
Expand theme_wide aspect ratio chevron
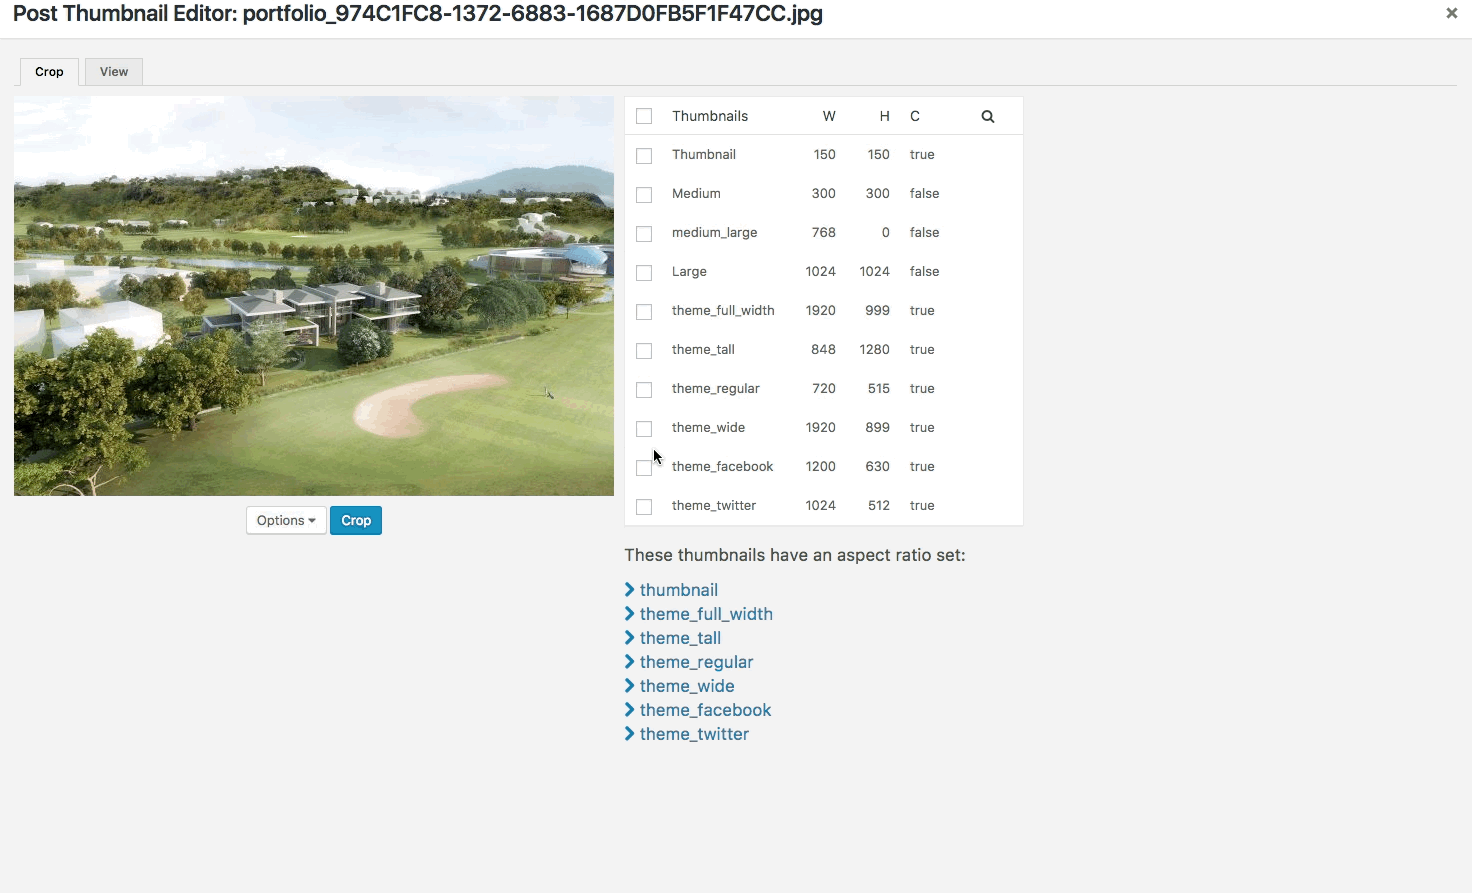(x=630, y=686)
